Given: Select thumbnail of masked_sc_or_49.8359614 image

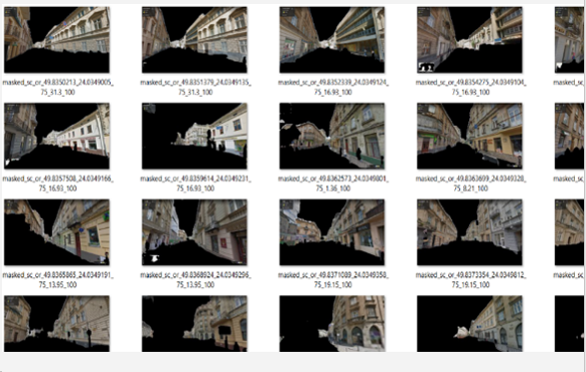Looking at the screenshot, I should point(194,136).
